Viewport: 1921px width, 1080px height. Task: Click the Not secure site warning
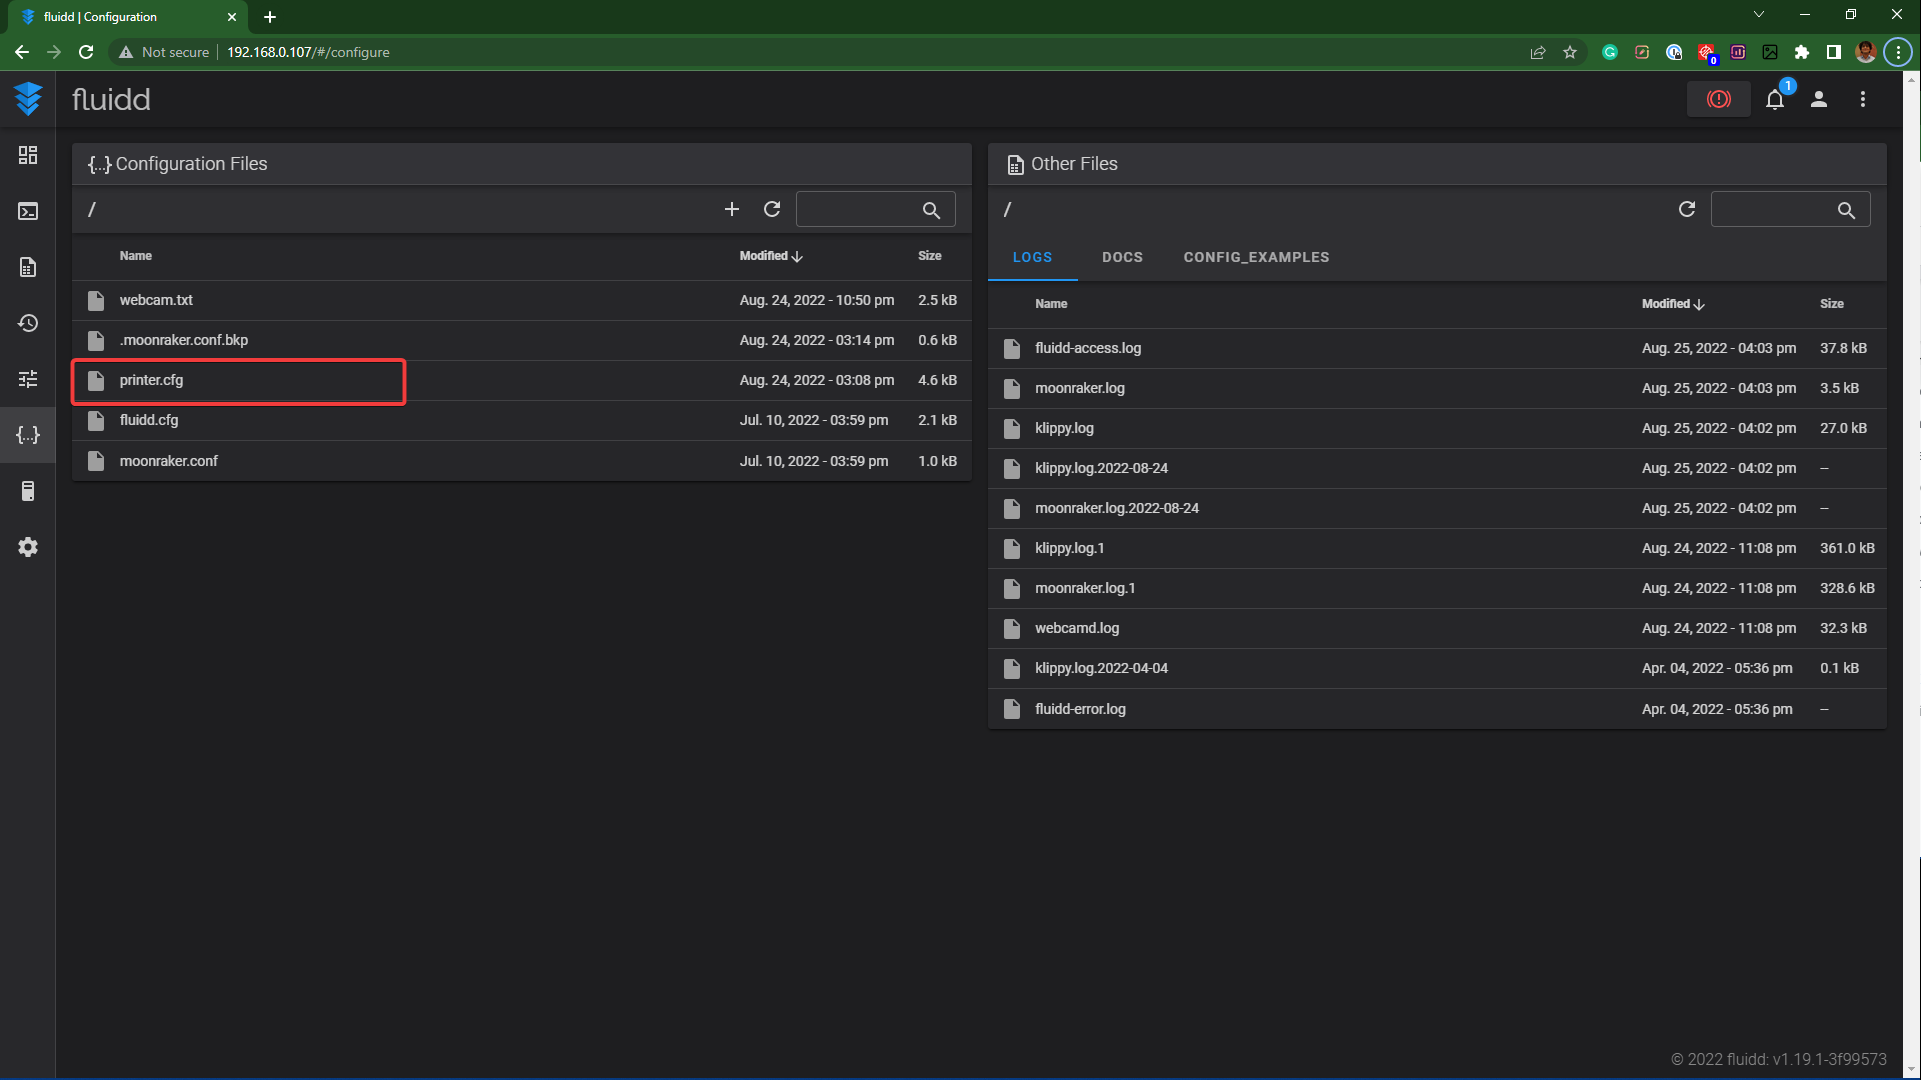(x=164, y=52)
